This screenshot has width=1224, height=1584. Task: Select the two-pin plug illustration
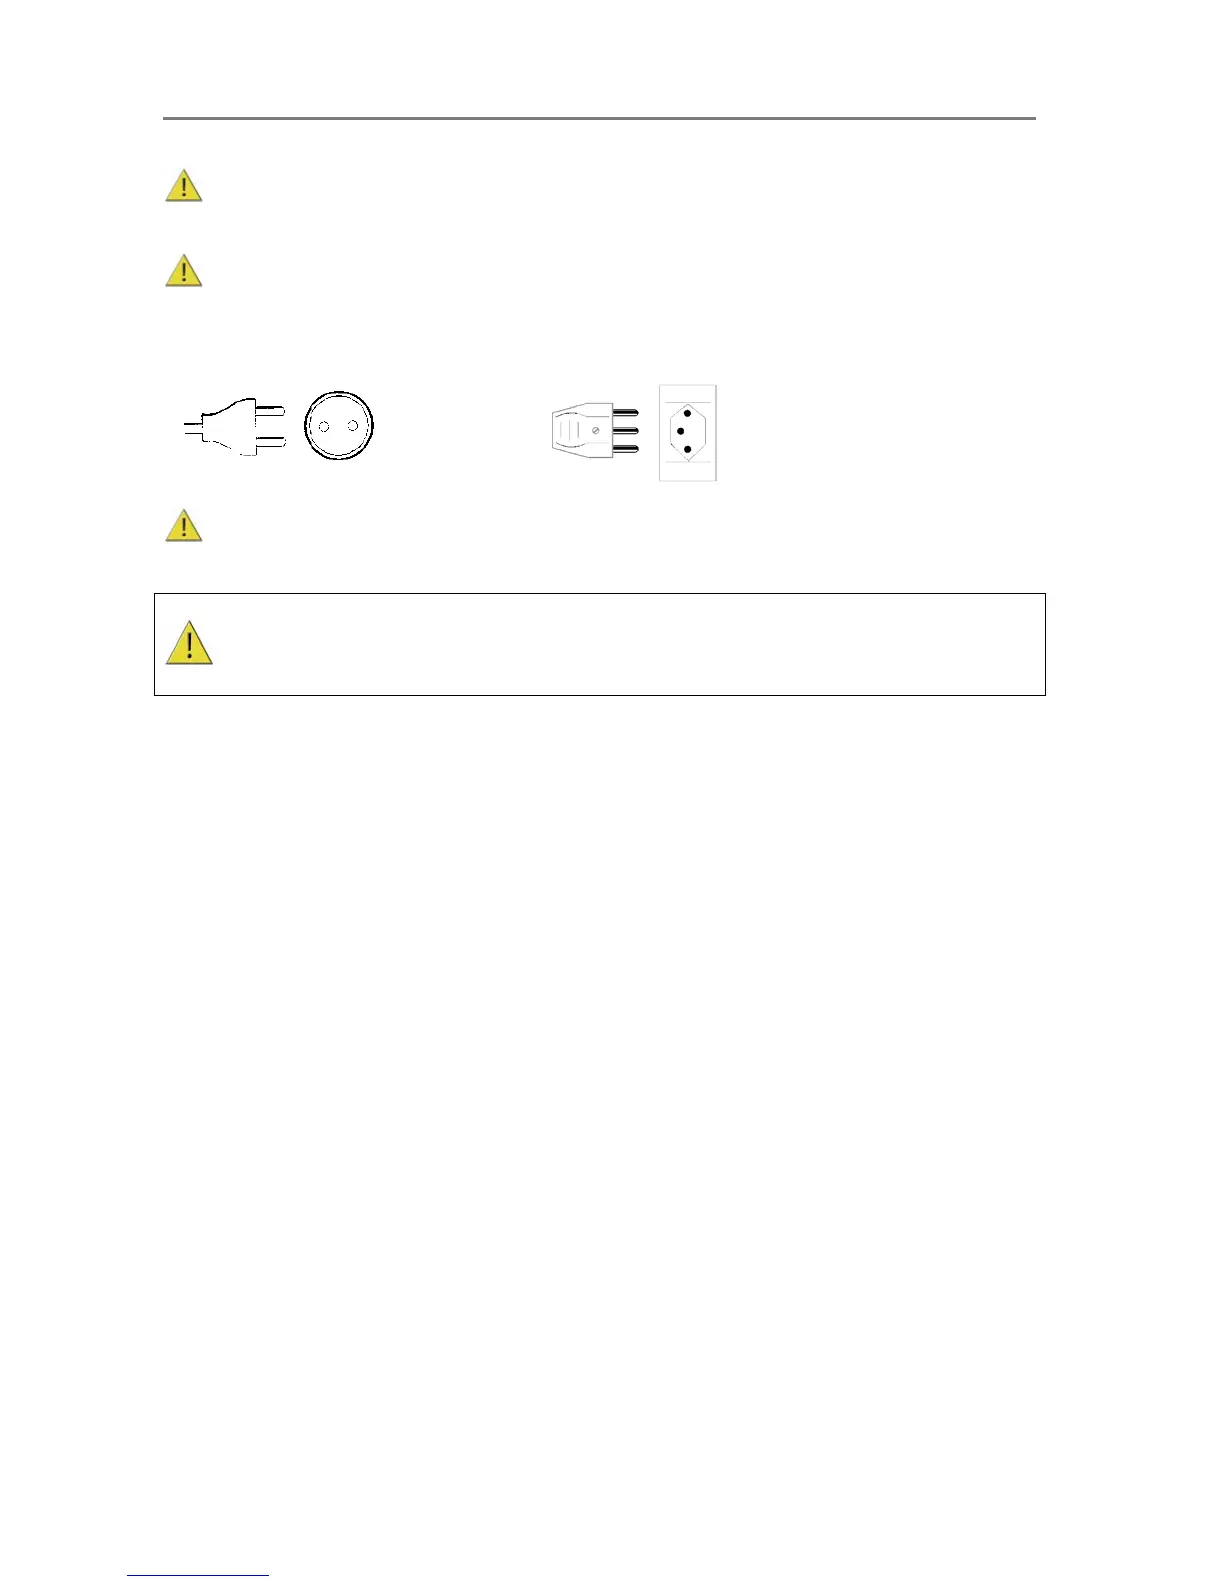click(235, 427)
